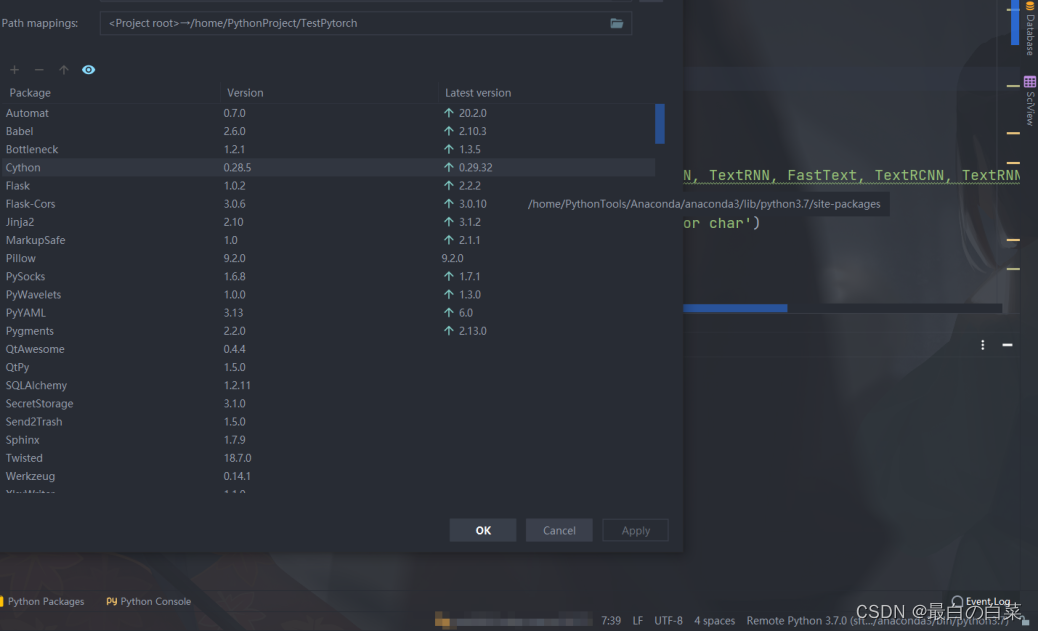Click the Twisted version 18.7.0 cell
Viewport: 1038px width, 631px height.
[237, 458]
